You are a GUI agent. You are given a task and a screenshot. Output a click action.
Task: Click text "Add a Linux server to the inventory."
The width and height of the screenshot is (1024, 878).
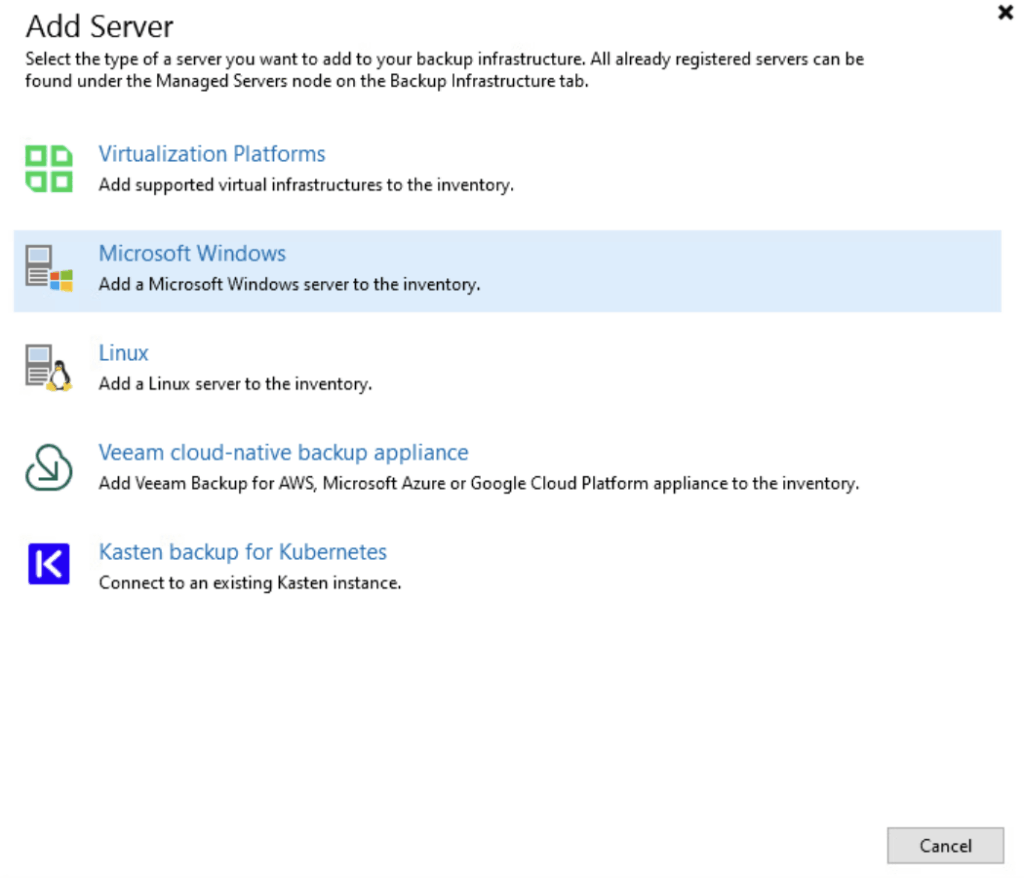[235, 384]
